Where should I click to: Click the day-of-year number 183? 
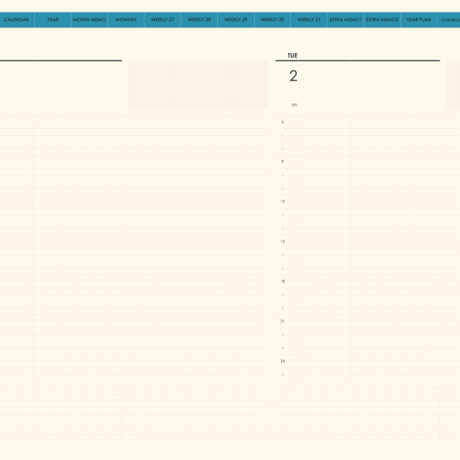(294, 105)
